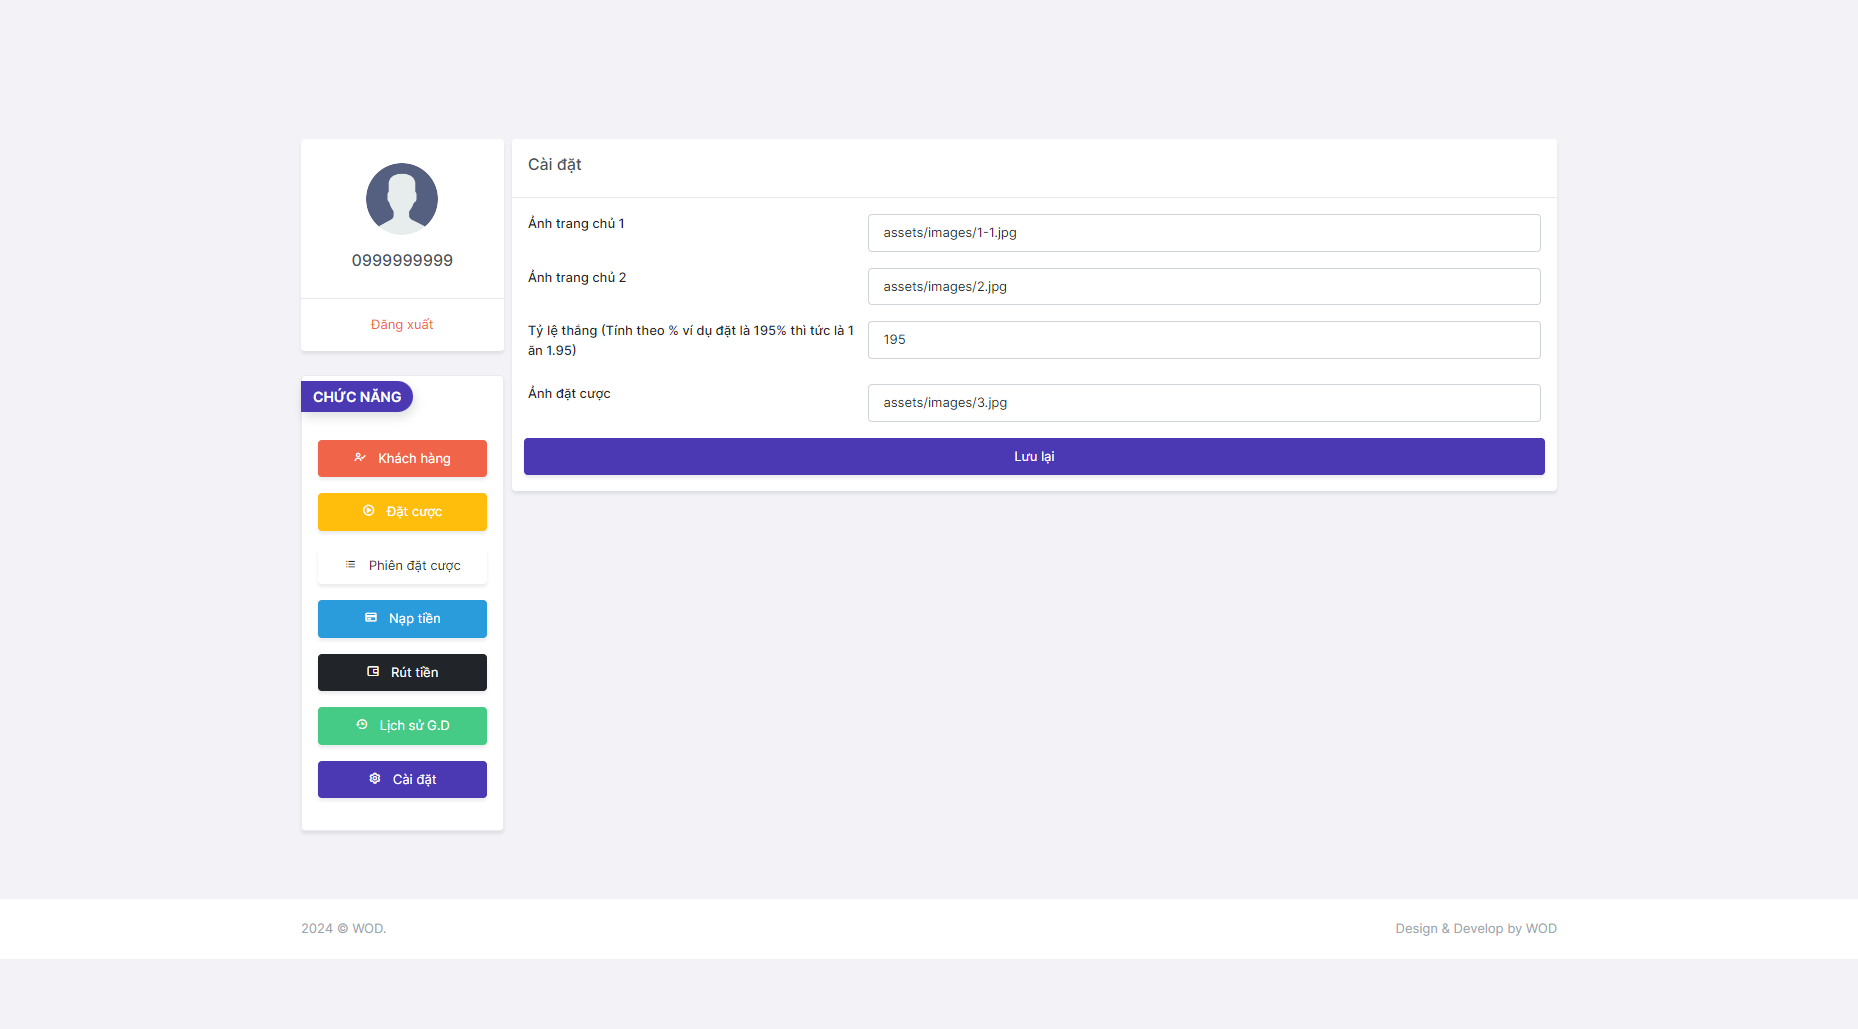Click the 0999999999 username text
1858x1029 pixels.
402,260
